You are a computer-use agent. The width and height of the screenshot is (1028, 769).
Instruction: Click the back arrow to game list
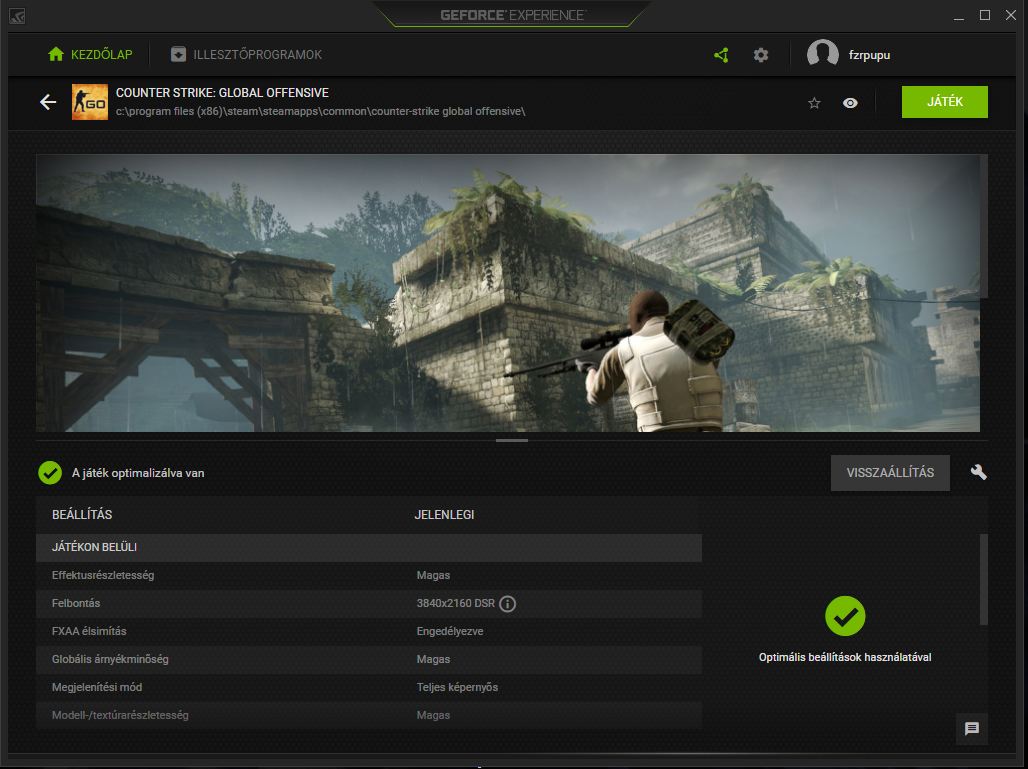(x=48, y=102)
